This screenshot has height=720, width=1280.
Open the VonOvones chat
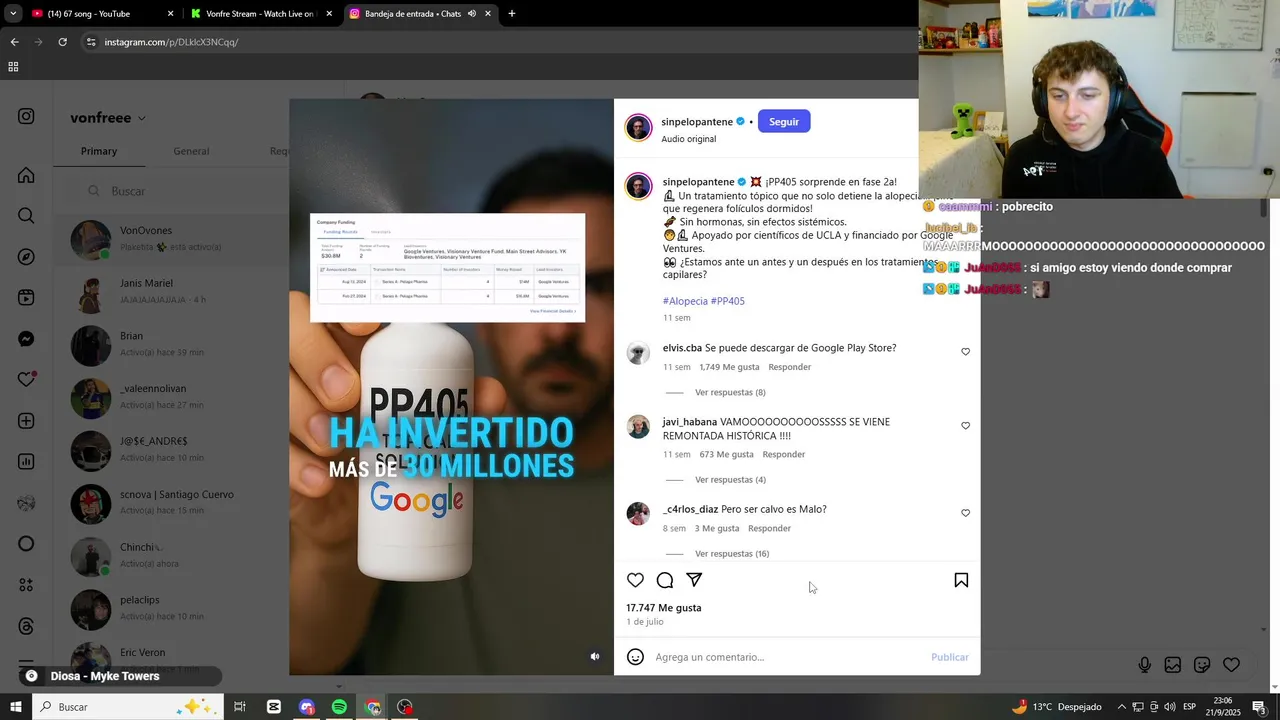tap(172, 240)
